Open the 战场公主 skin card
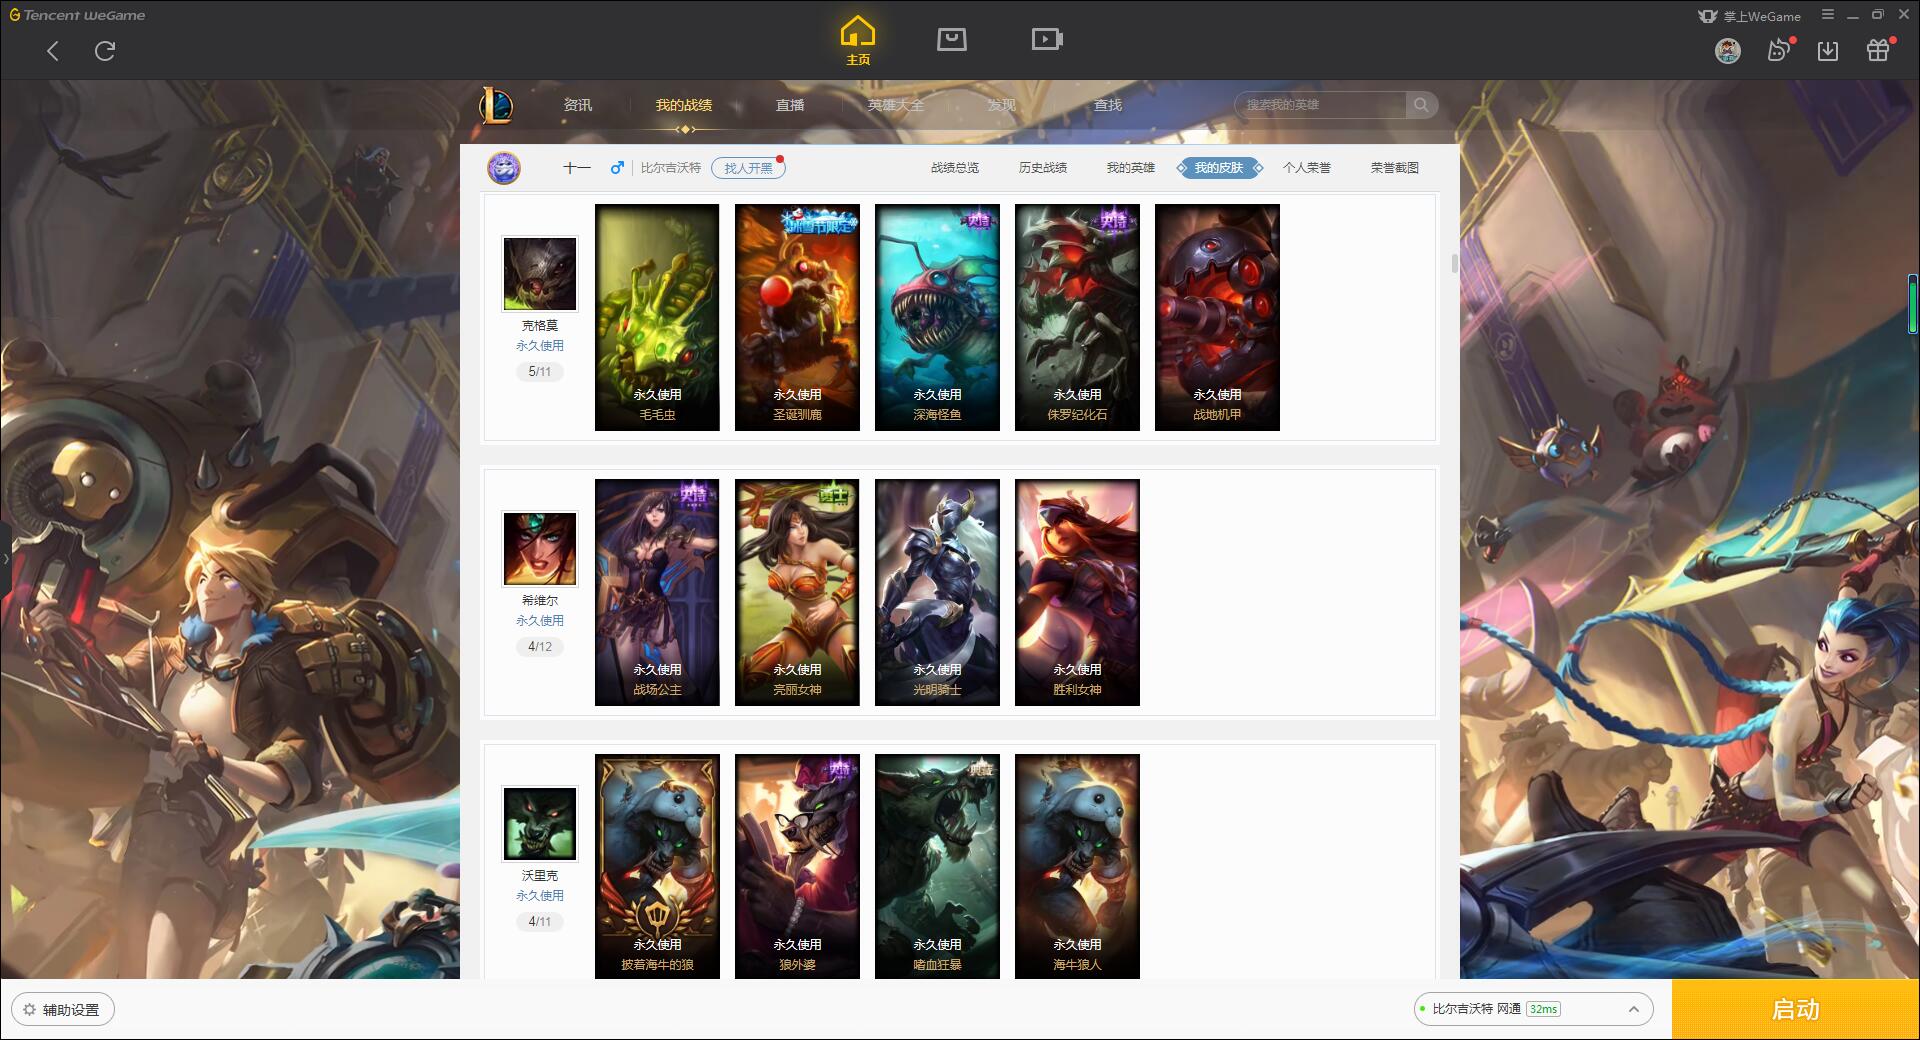This screenshot has width=1920, height=1040. click(x=657, y=593)
